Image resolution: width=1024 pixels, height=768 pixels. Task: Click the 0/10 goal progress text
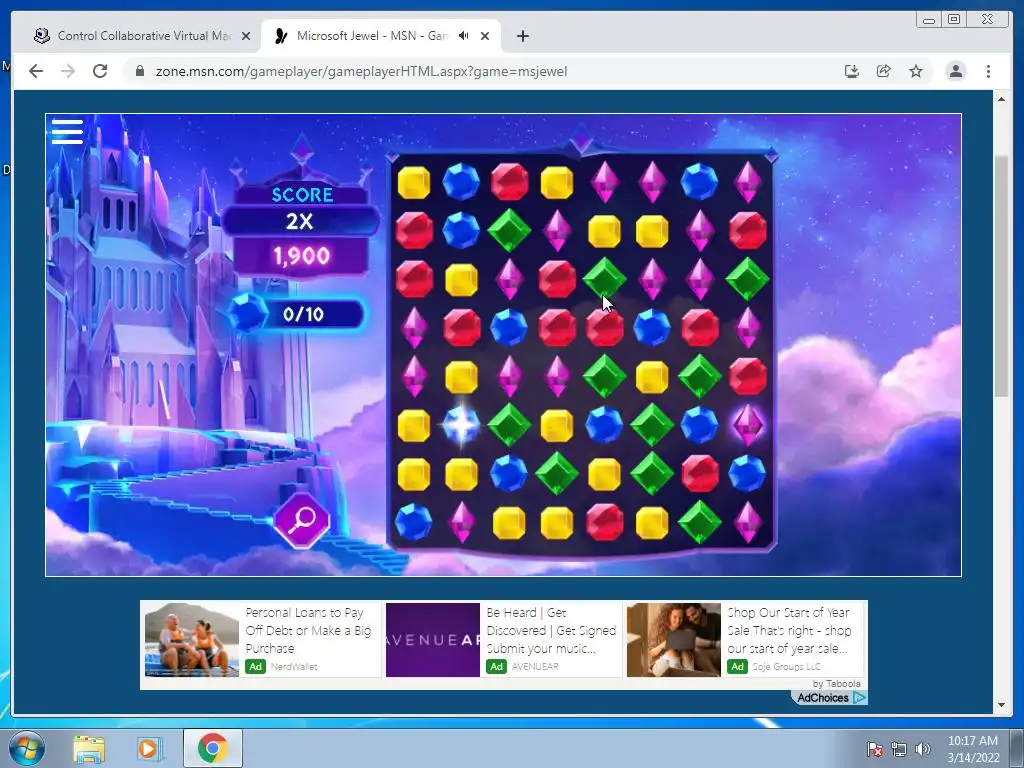(x=303, y=314)
